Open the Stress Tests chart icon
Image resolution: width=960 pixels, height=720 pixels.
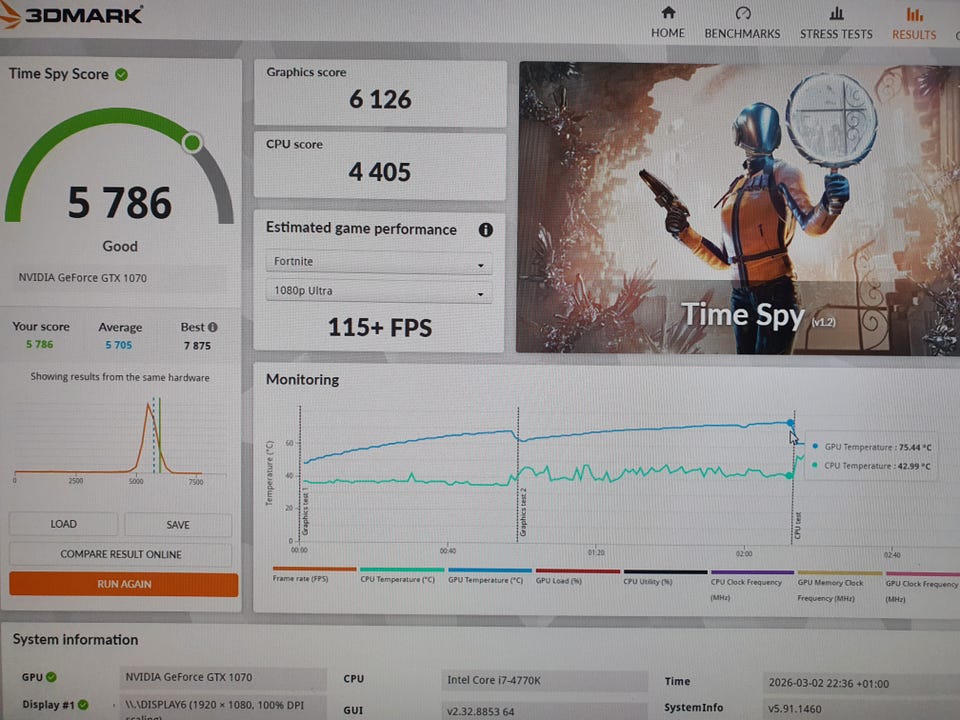(836, 13)
